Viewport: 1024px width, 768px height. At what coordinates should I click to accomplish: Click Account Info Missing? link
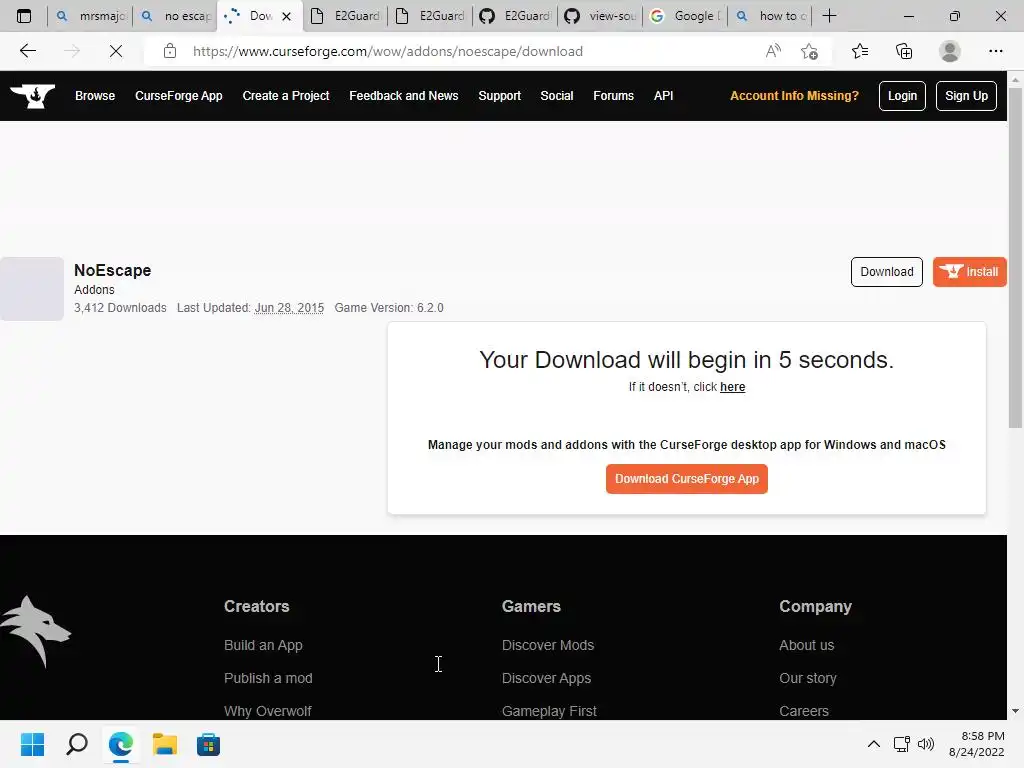(794, 96)
